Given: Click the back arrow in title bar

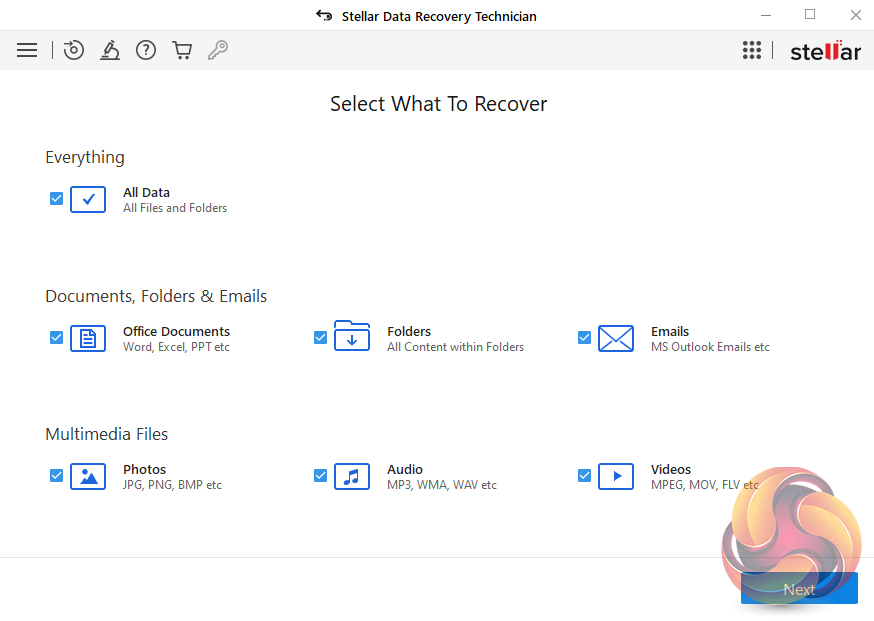Looking at the screenshot, I should point(323,16).
